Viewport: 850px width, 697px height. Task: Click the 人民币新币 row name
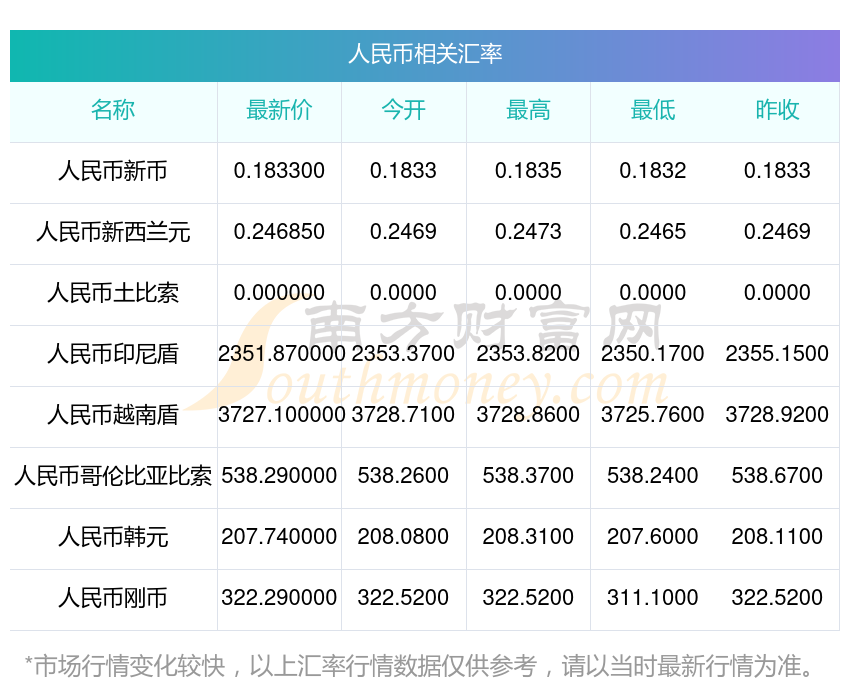(113, 172)
